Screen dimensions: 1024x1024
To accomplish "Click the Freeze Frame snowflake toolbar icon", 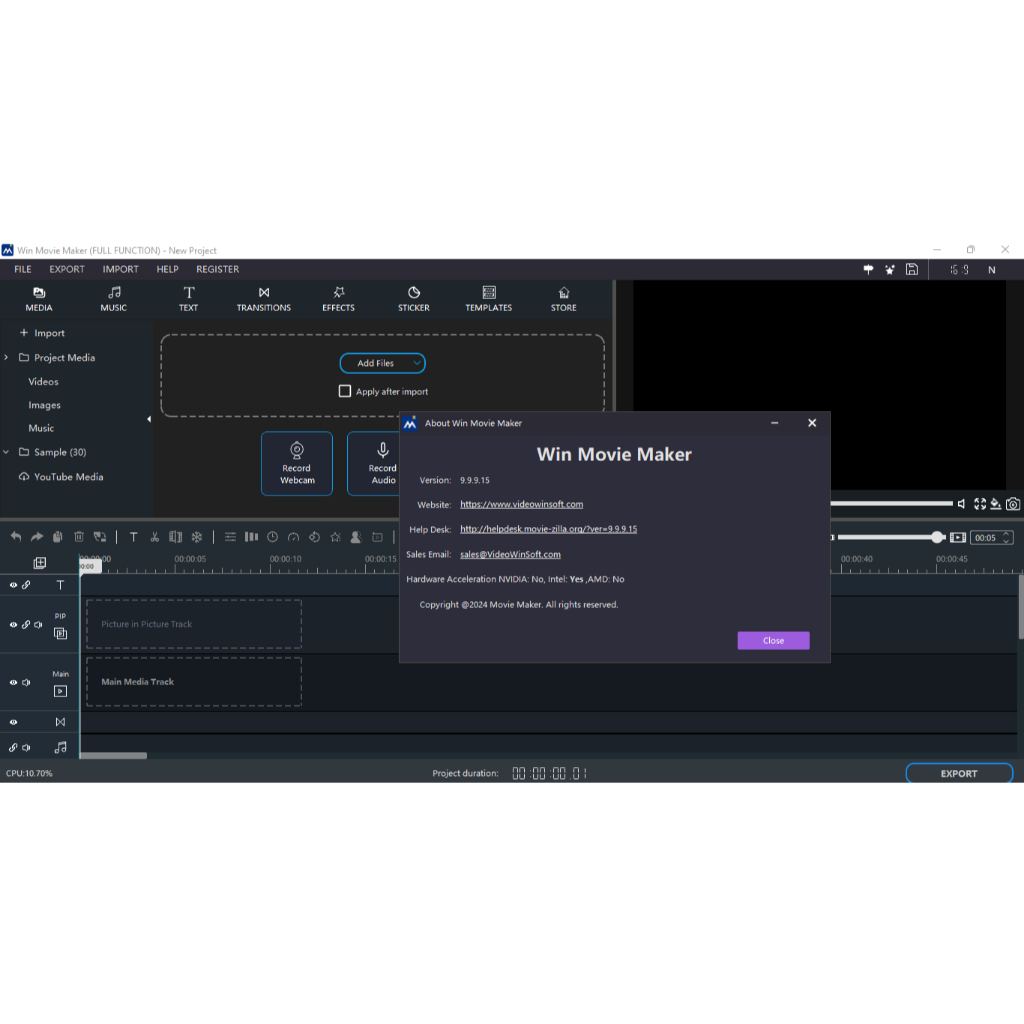I will tap(197, 537).
